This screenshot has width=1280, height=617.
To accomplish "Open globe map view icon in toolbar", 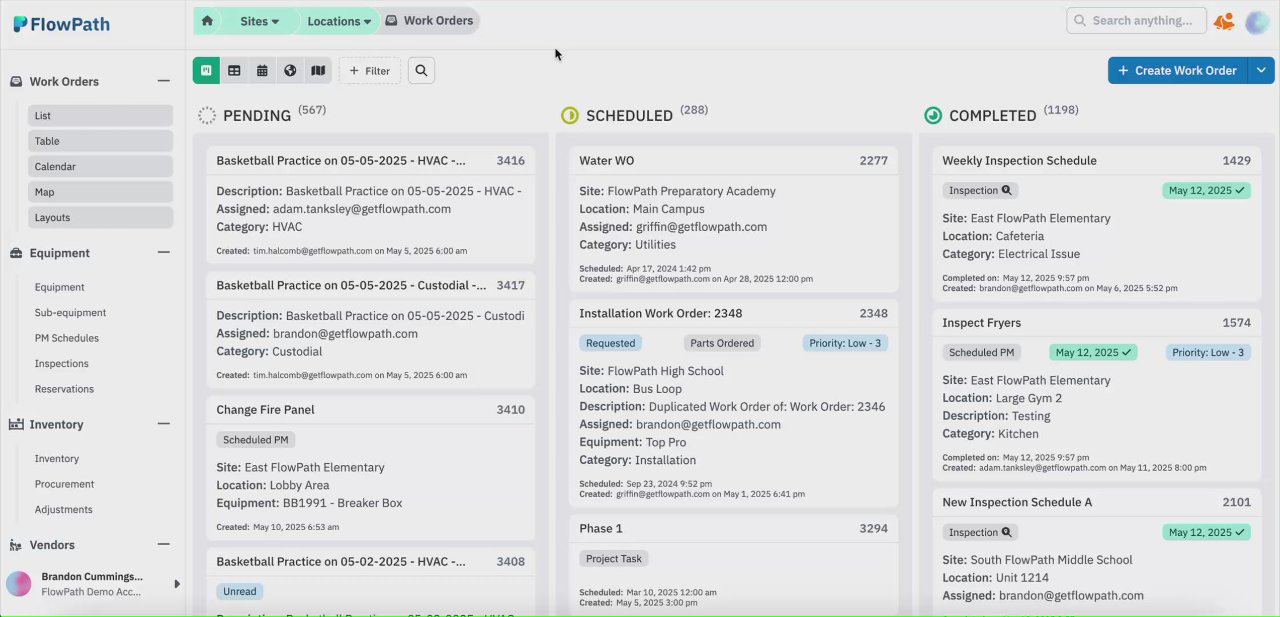I will [x=290, y=71].
